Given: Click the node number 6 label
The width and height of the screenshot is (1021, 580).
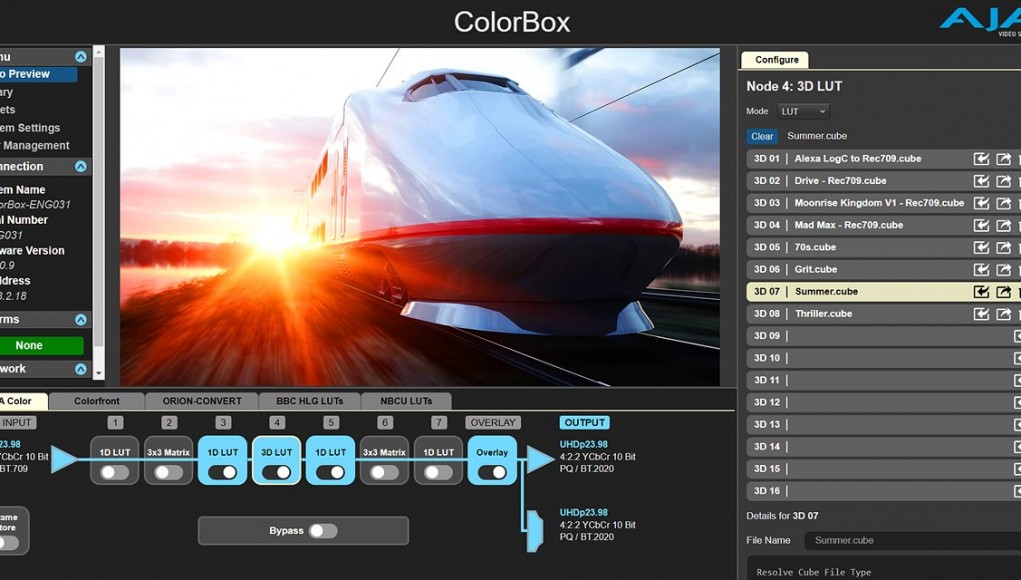Looking at the screenshot, I should tap(385, 422).
